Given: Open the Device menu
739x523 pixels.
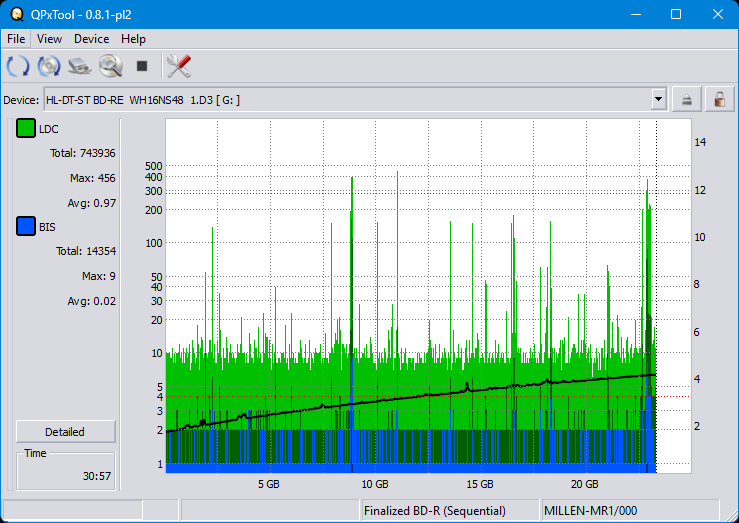Looking at the screenshot, I should tap(91, 39).
